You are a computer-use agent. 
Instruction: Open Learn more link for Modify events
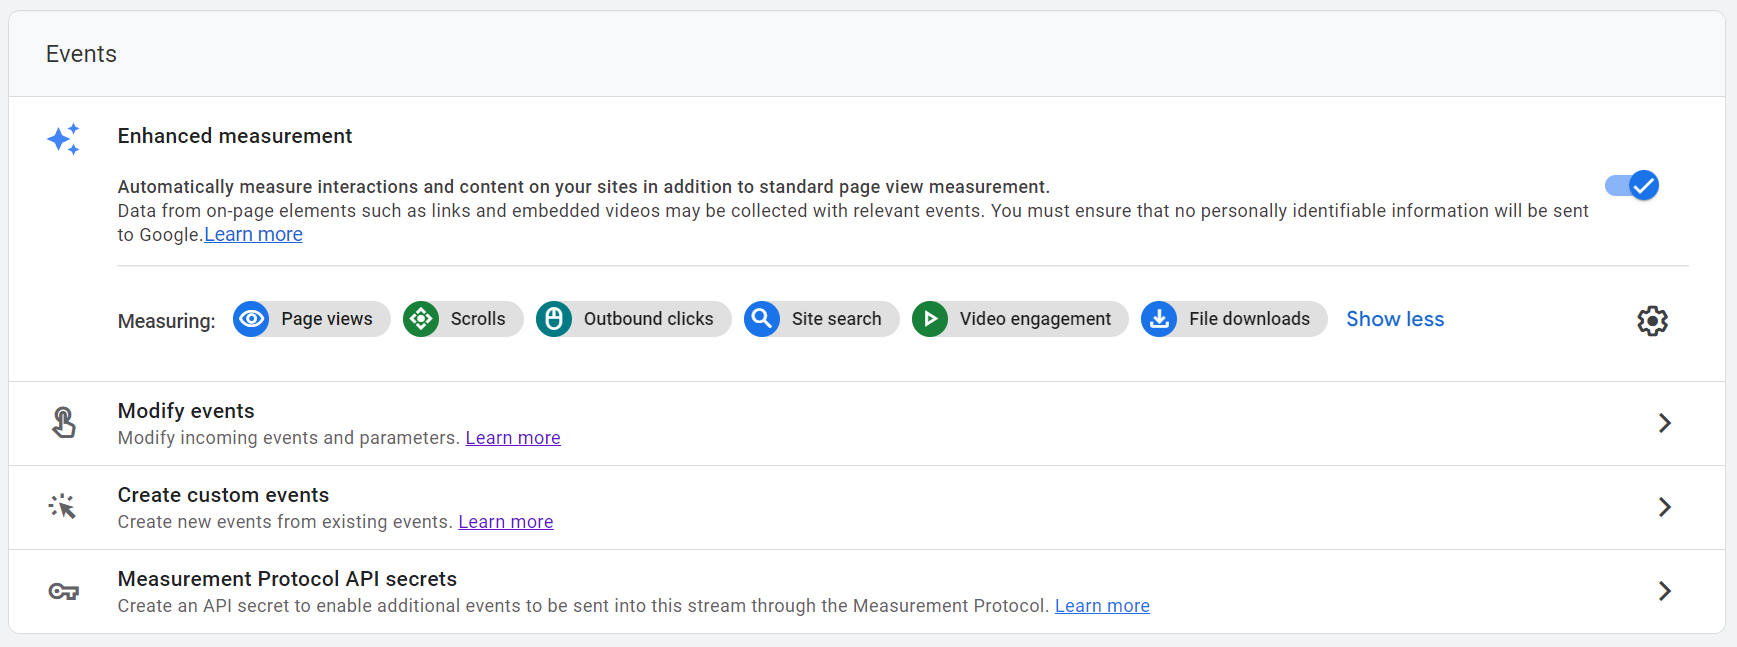pyautogui.click(x=513, y=438)
